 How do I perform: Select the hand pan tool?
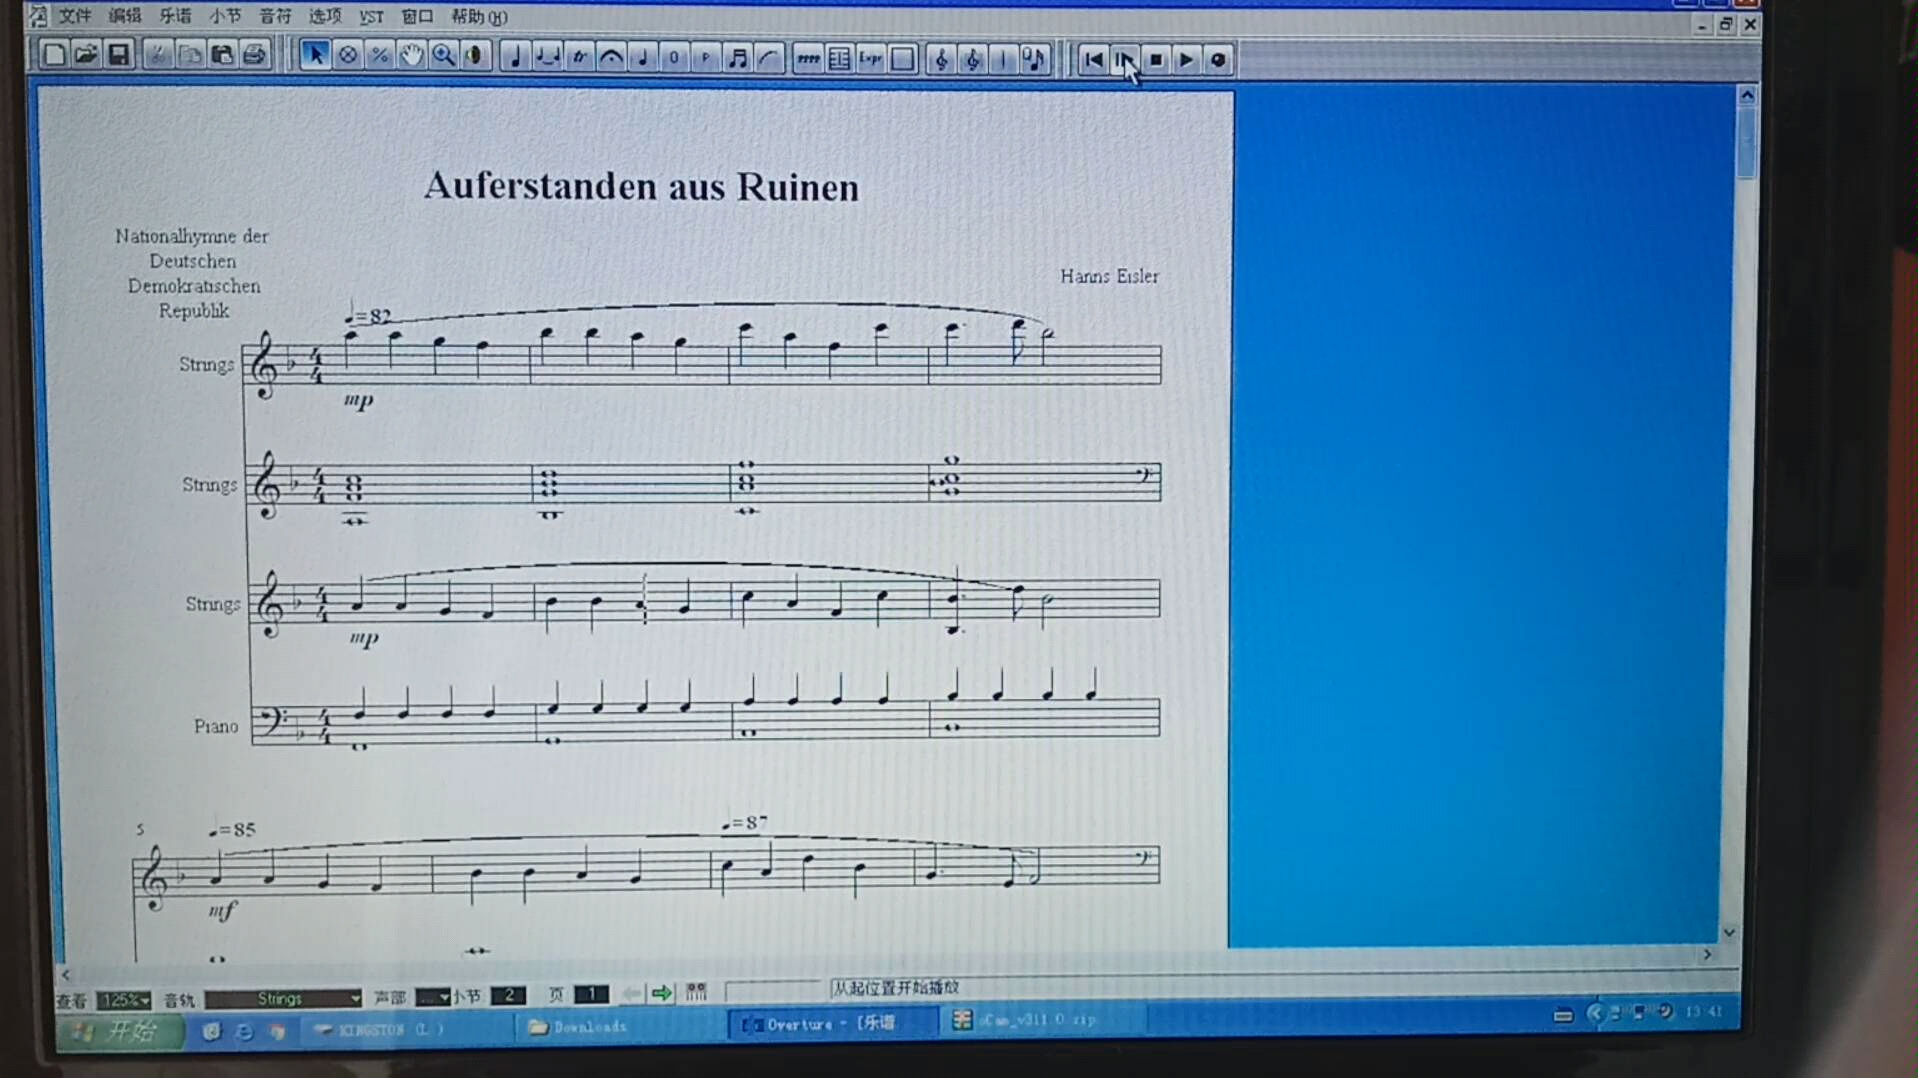411,56
